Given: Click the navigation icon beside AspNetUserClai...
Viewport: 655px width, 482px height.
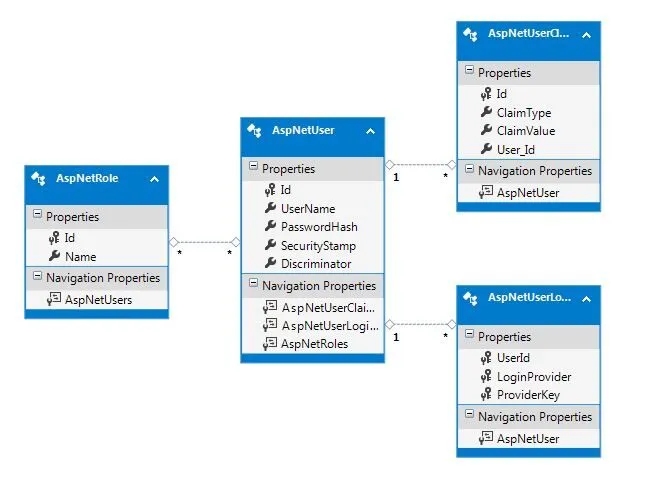Looking at the screenshot, I should tap(270, 307).
